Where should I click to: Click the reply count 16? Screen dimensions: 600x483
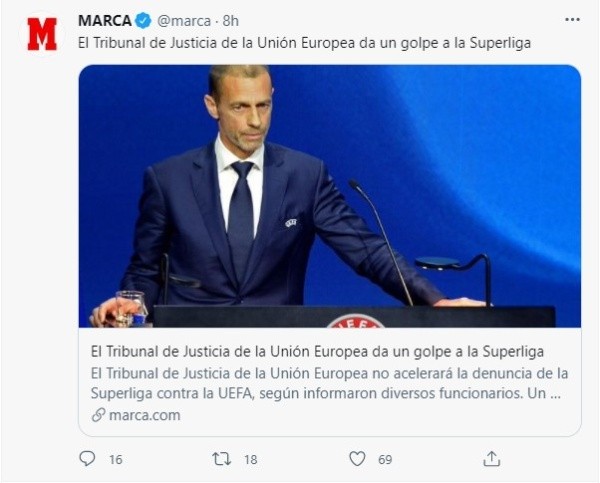116,459
